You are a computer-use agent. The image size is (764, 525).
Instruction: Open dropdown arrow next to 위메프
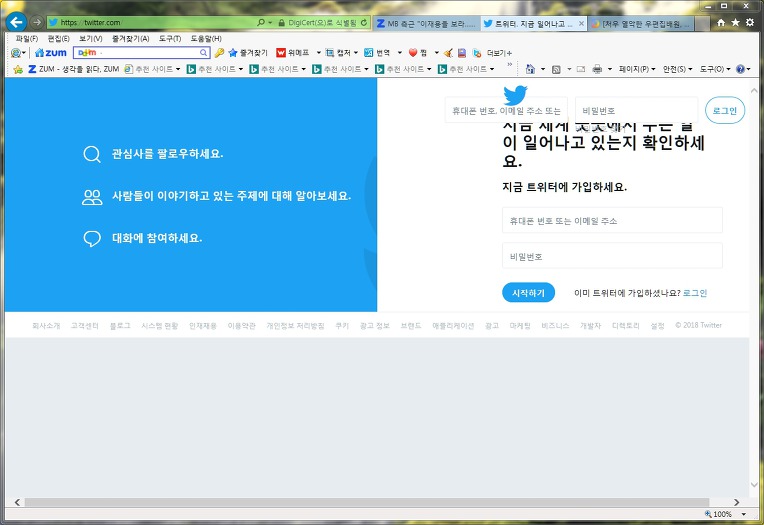pos(319,53)
